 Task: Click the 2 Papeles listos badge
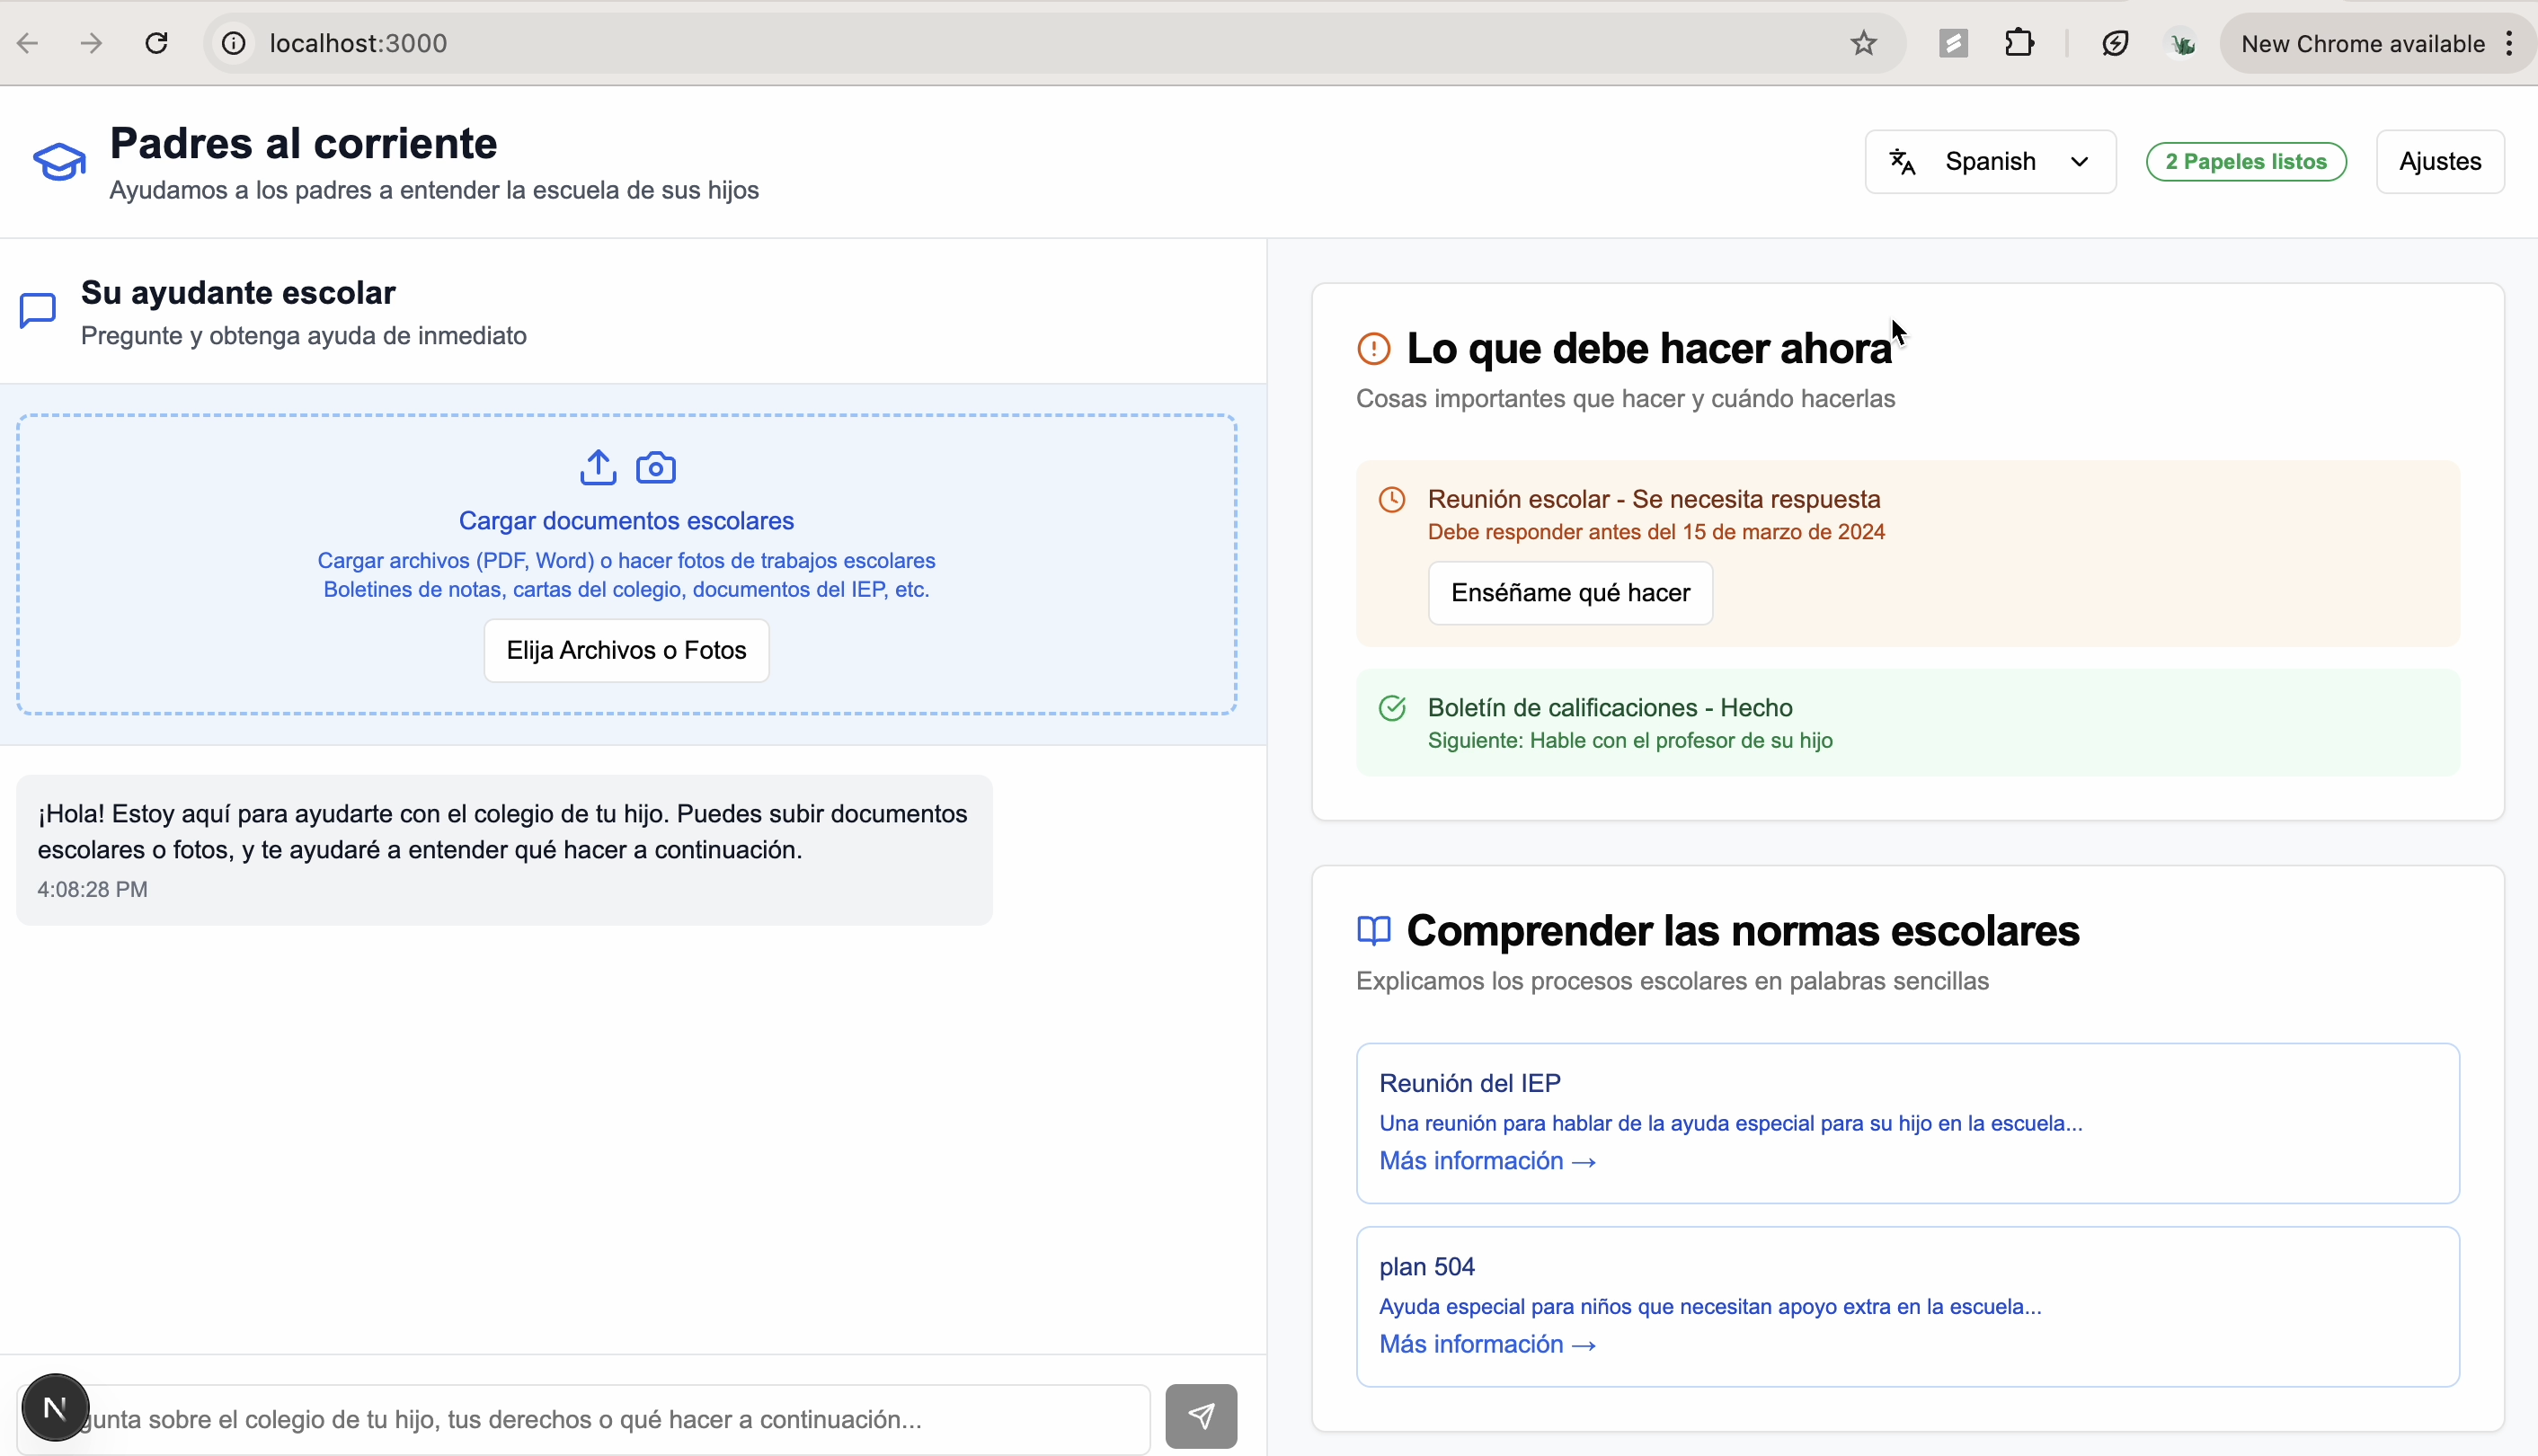coord(2245,162)
